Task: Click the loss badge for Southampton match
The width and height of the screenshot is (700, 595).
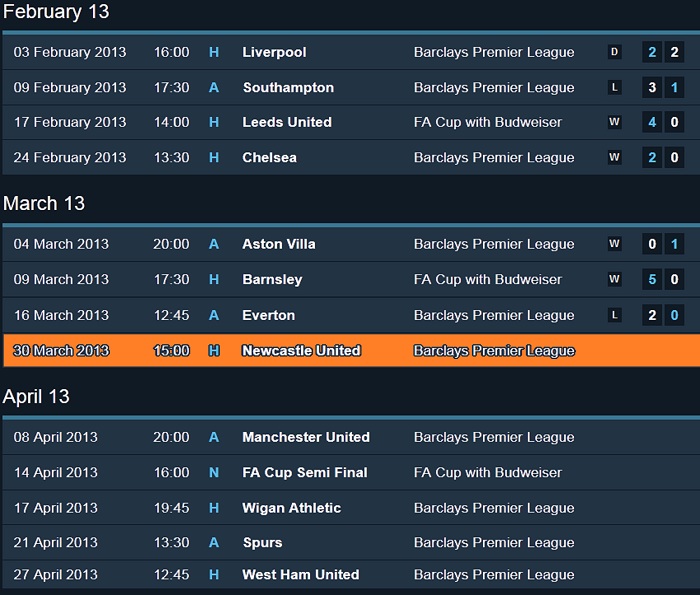Action: pyautogui.click(x=614, y=87)
